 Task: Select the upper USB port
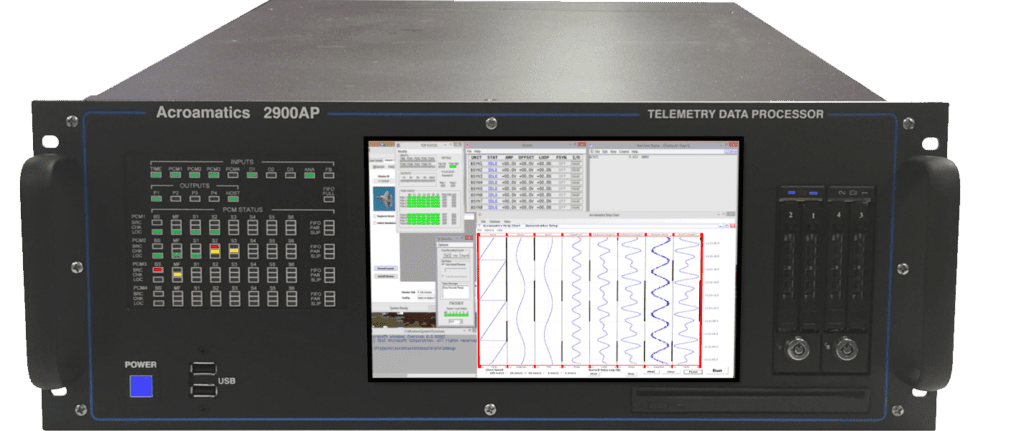[x=202, y=370]
